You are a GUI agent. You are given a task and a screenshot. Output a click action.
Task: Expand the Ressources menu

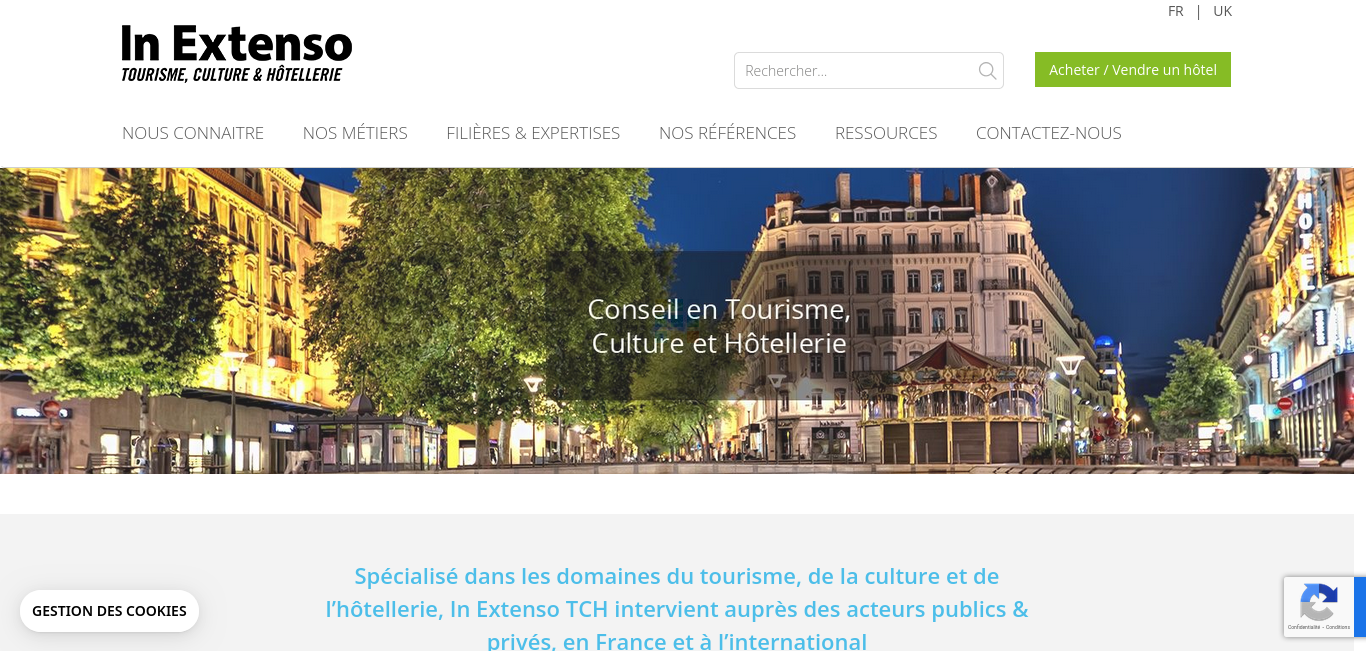coord(886,133)
